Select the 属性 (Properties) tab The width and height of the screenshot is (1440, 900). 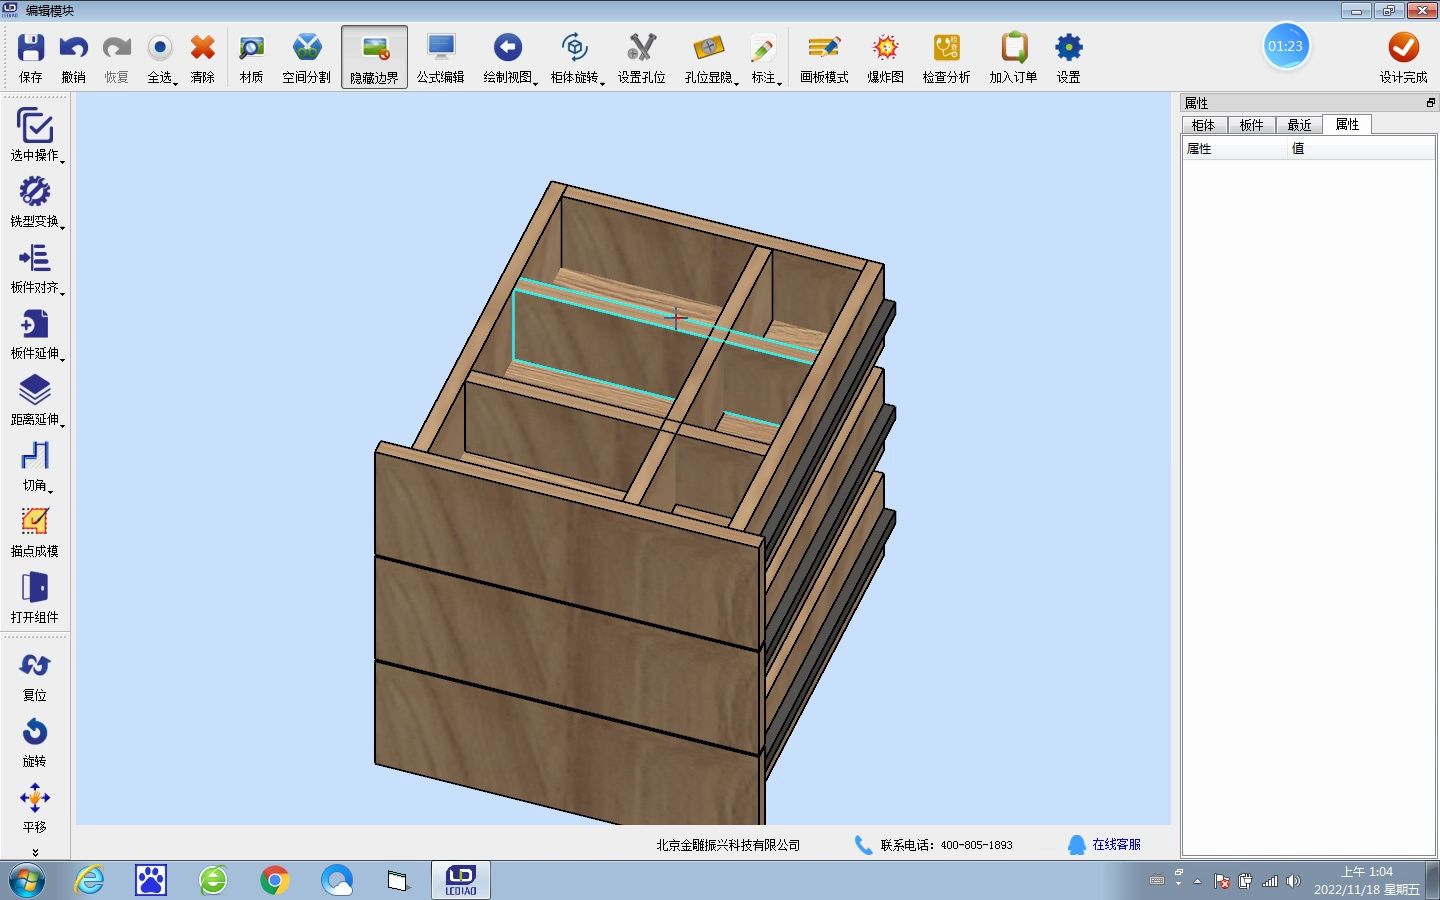pos(1347,124)
